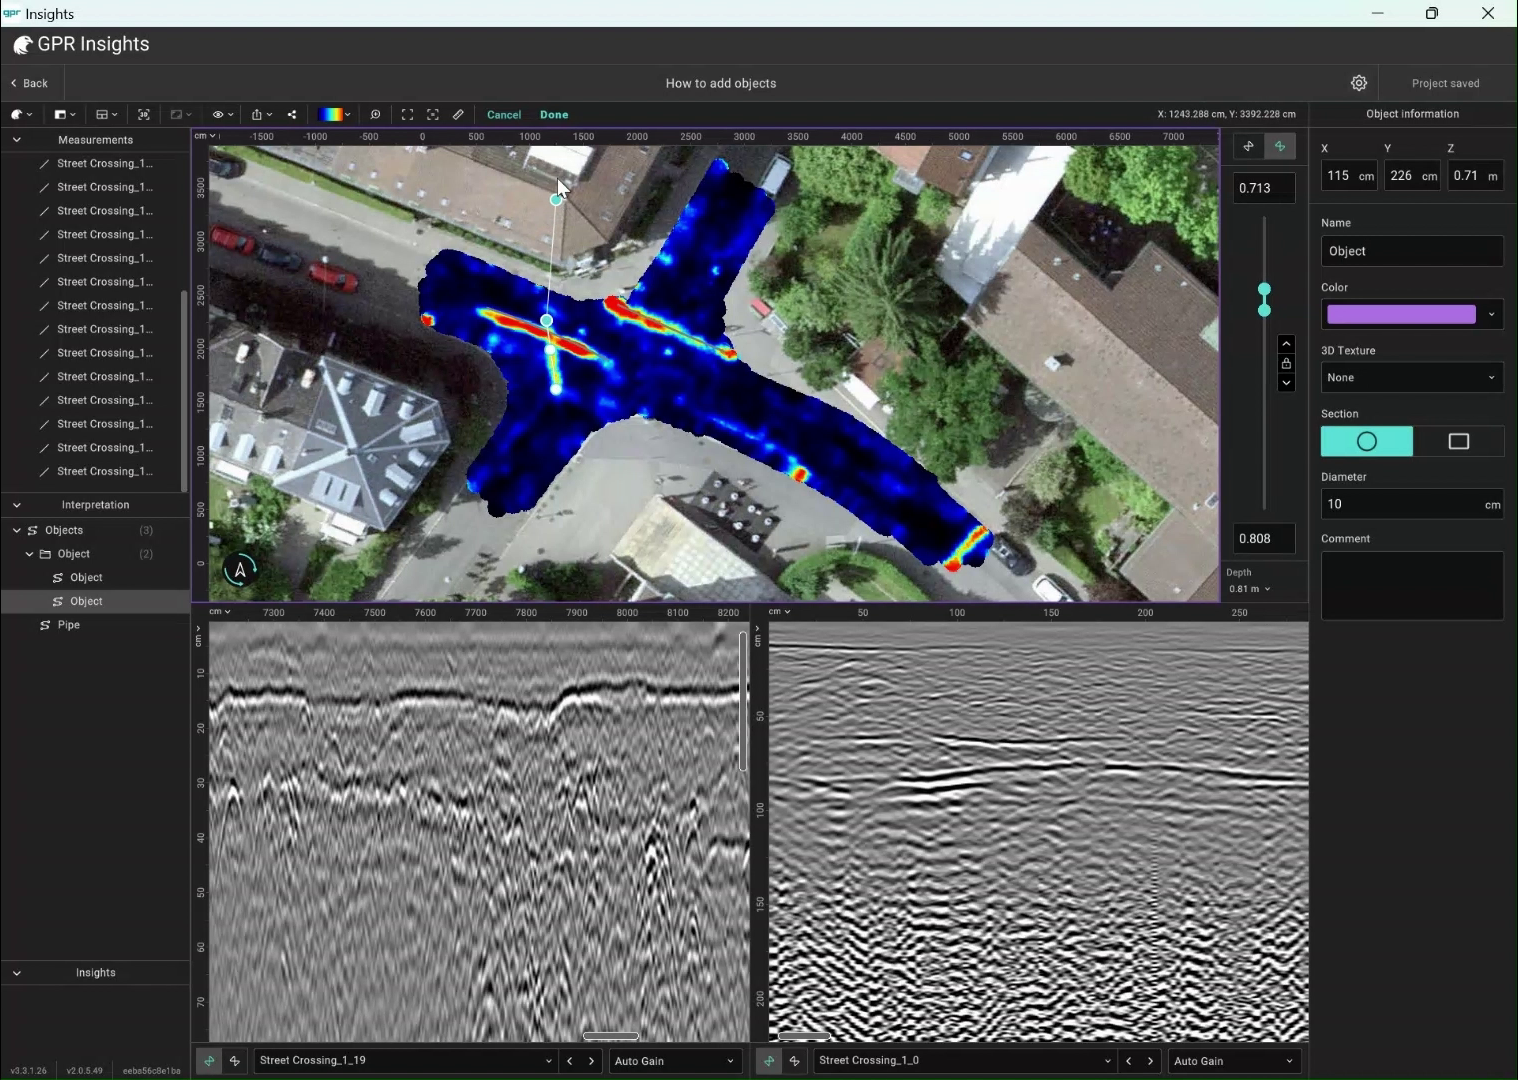Toggle the visibility eye icon
The width and height of the screenshot is (1518, 1080).
218,115
